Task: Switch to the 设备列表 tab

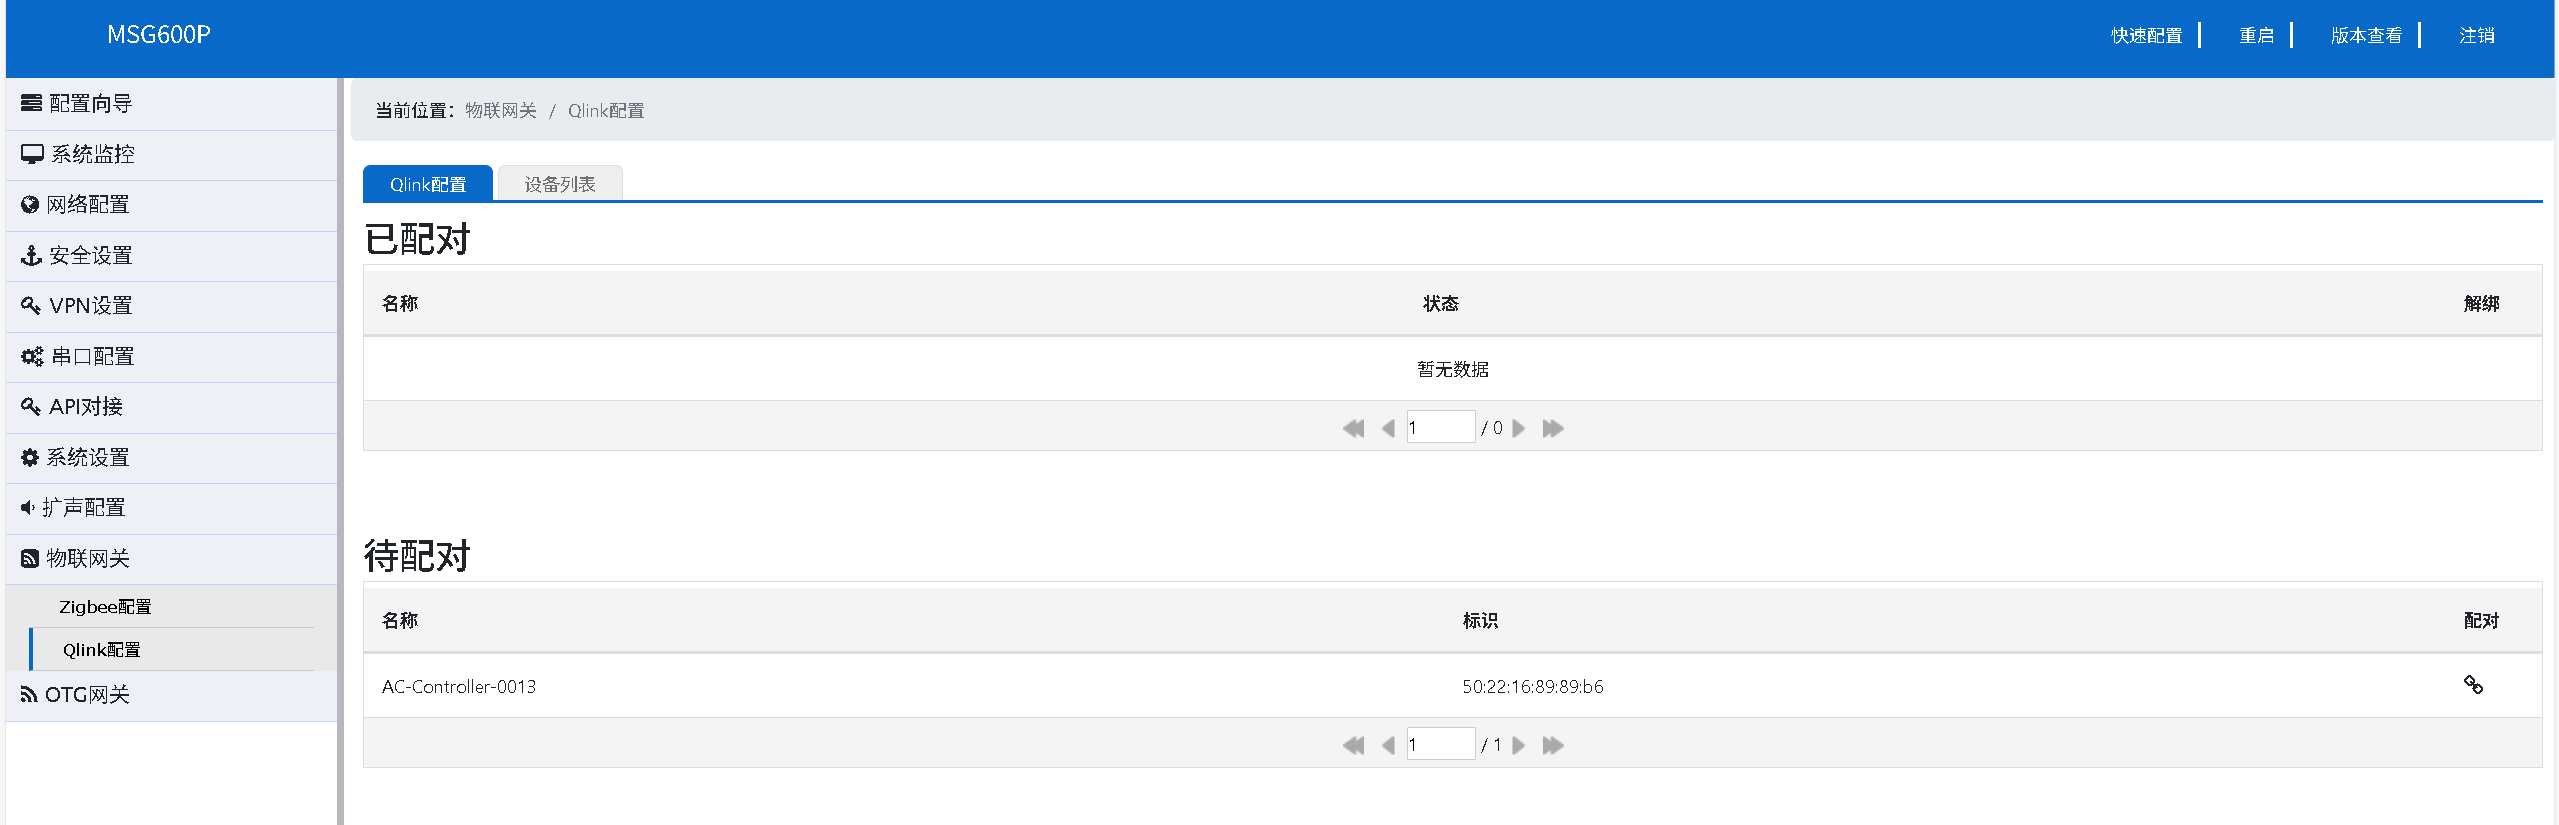Action: coord(559,184)
